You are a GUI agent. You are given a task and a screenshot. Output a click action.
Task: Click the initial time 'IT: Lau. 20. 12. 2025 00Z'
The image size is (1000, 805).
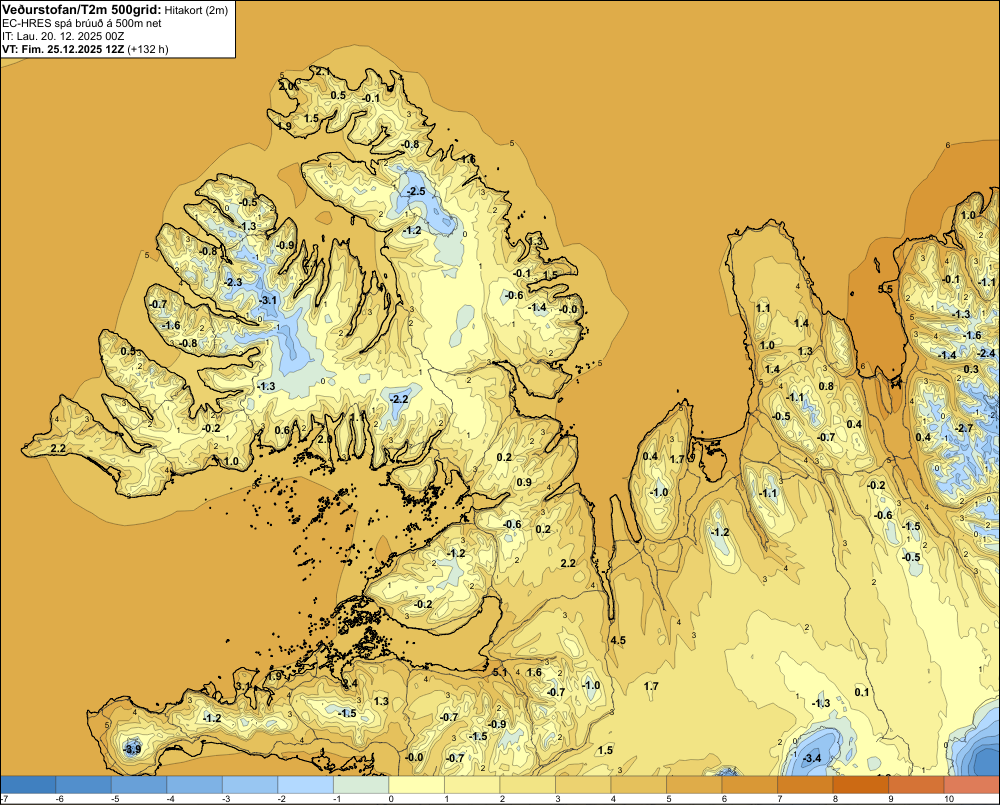click(63, 36)
